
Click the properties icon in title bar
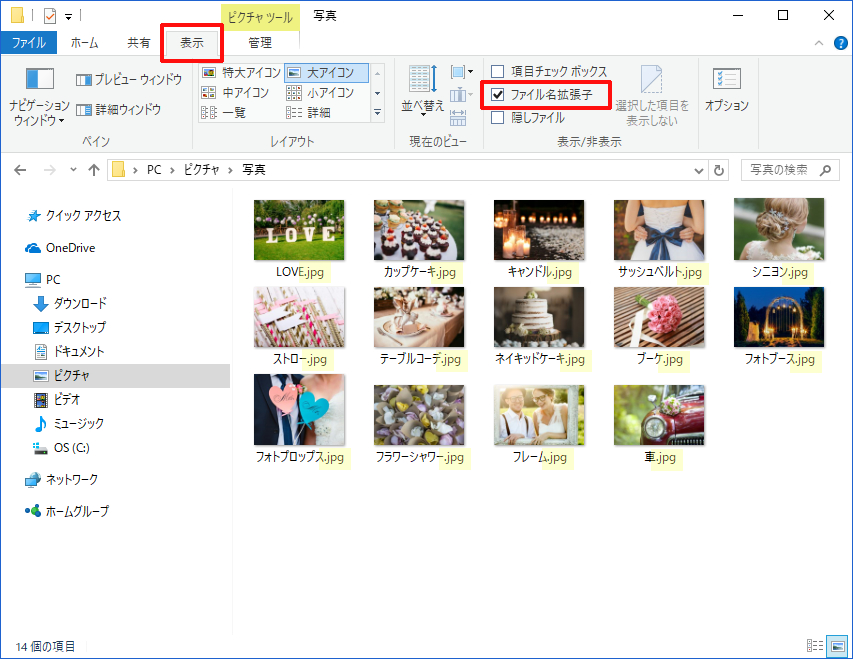[x=50, y=16]
